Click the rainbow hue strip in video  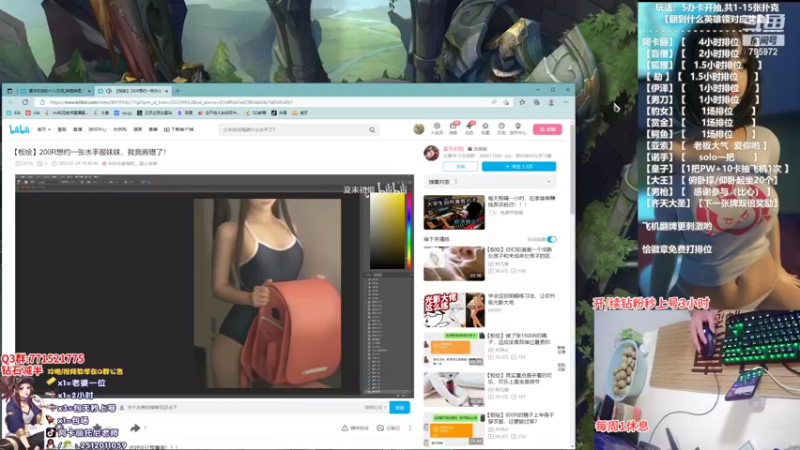[409, 231]
